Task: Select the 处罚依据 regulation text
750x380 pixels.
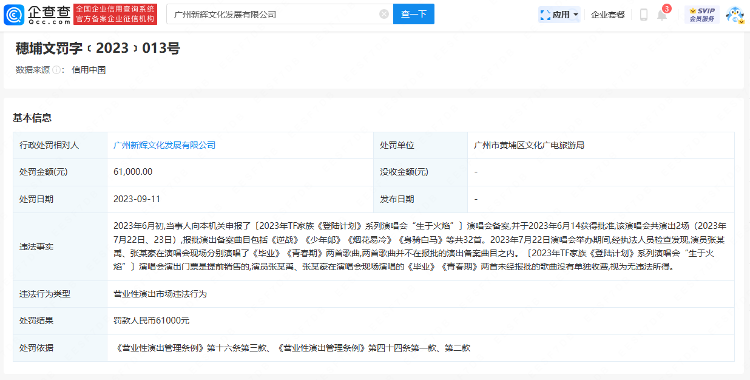Action: 292,348
